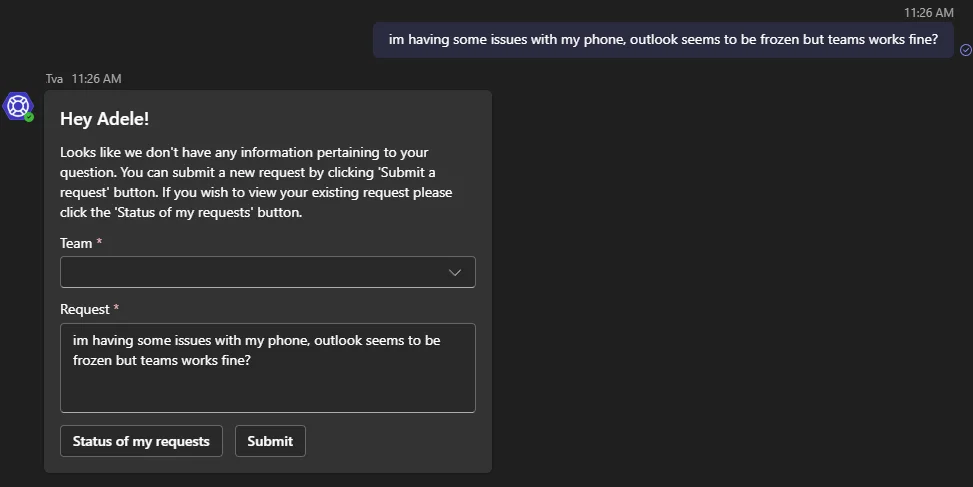Click the Request field label
The image size is (973, 487).
tap(84, 310)
